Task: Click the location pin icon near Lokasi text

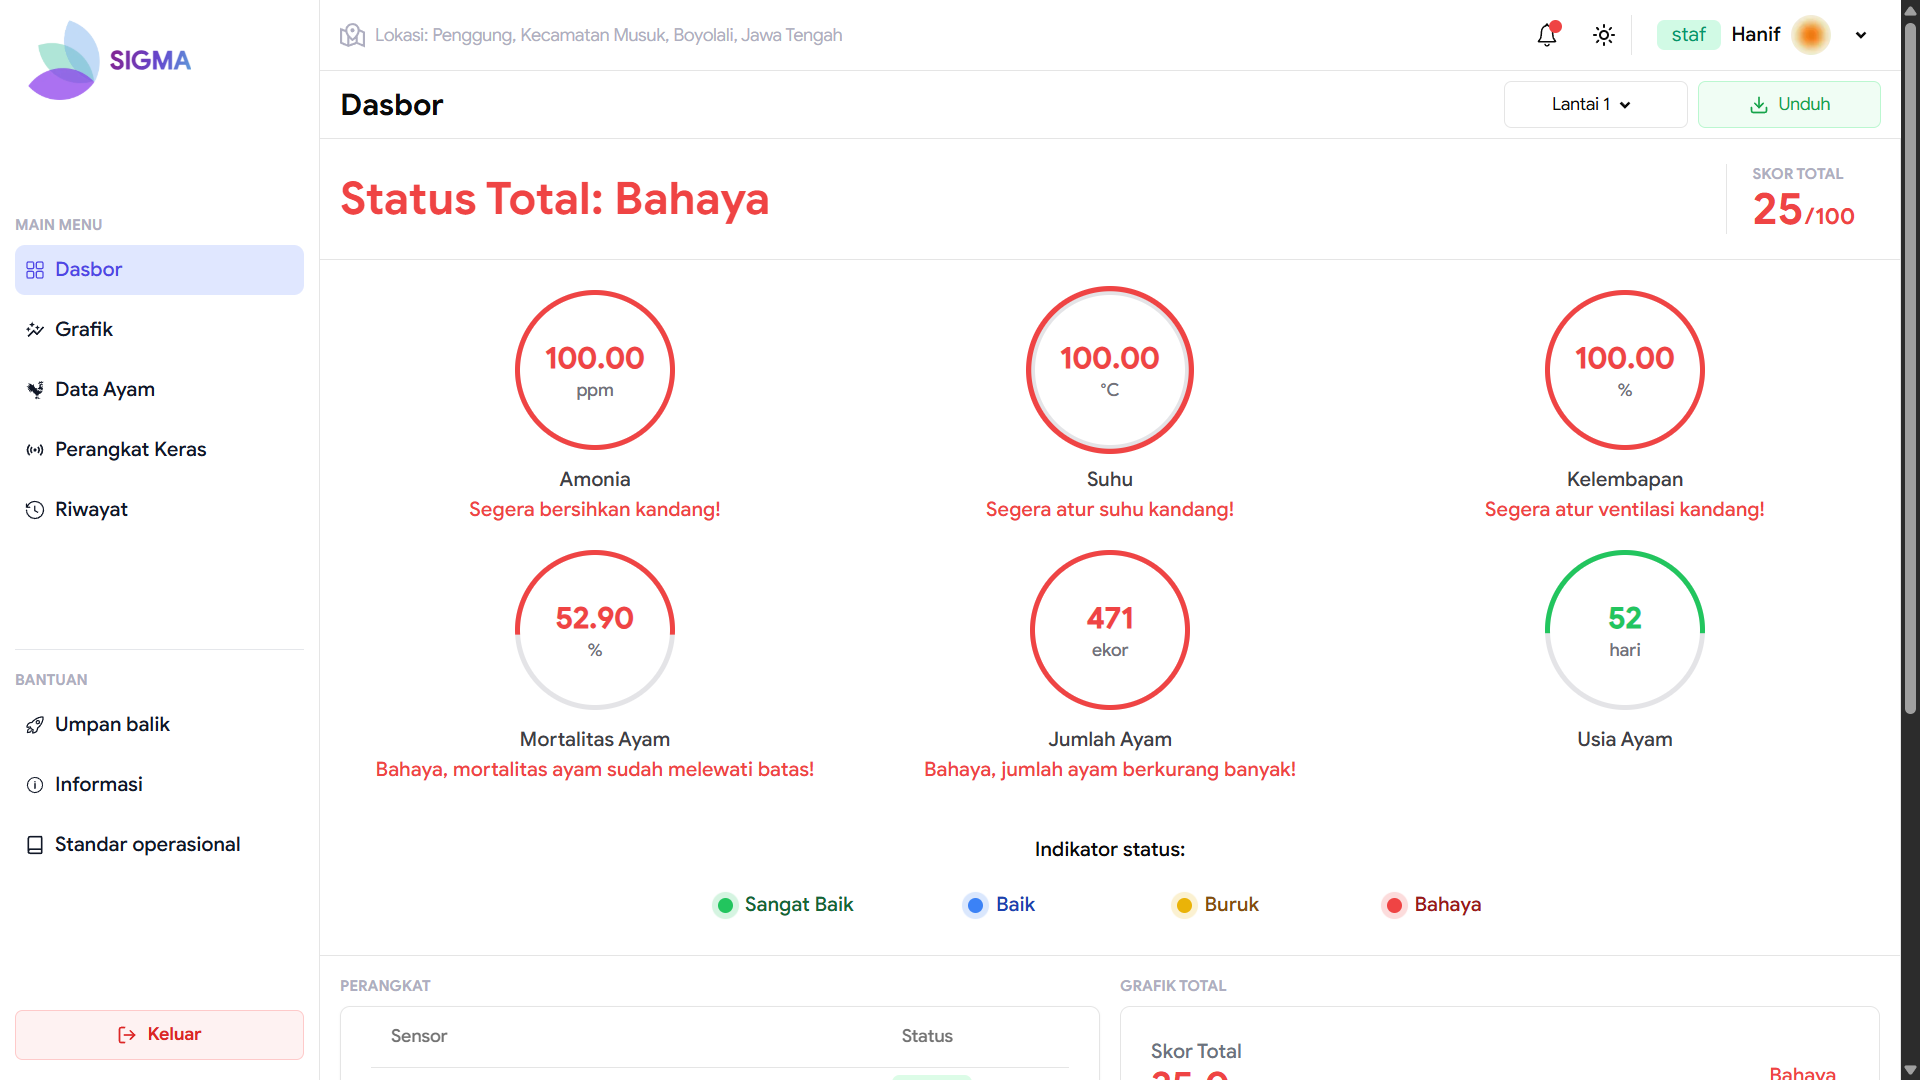Action: (x=352, y=34)
